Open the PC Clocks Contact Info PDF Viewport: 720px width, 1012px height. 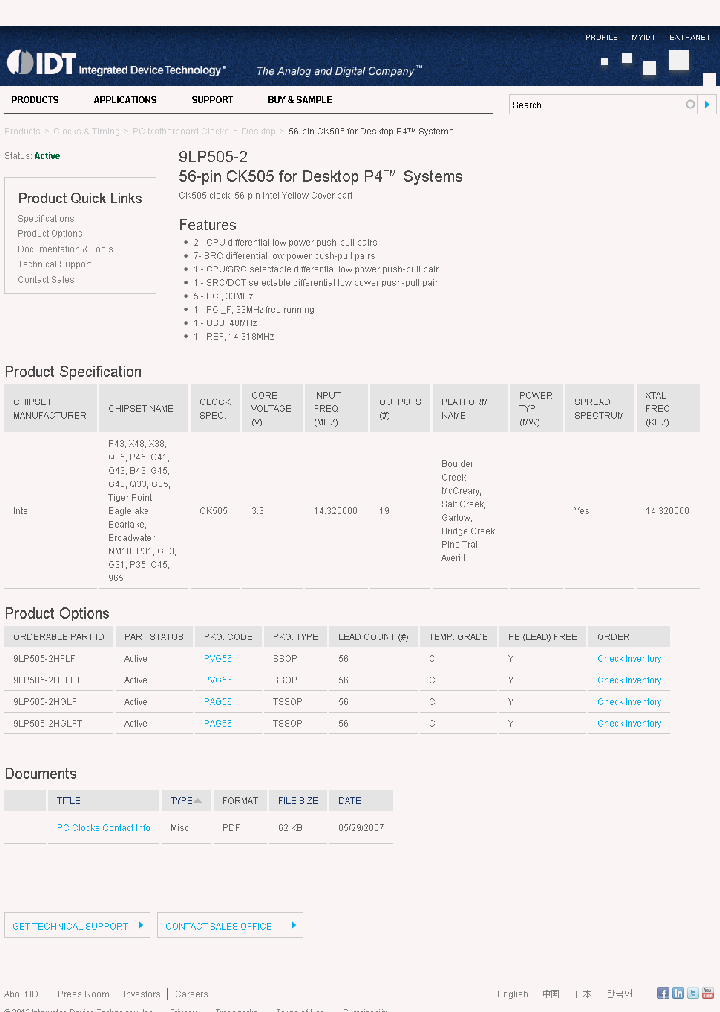tap(102, 827)
